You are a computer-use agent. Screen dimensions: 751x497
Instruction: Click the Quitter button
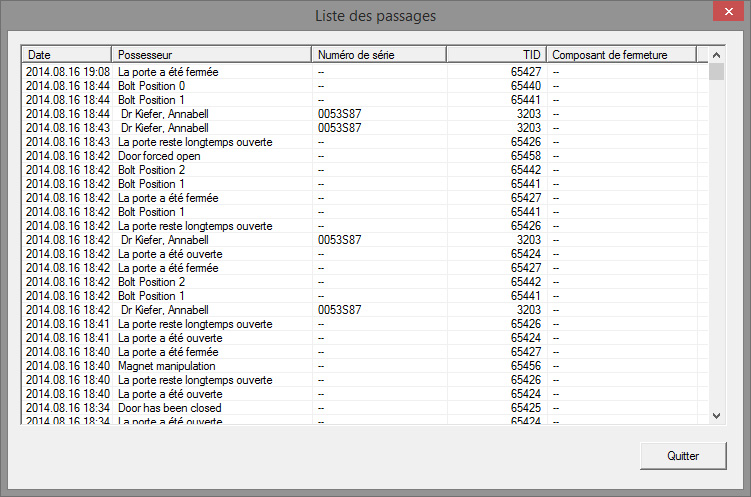(x=683, y=455)
